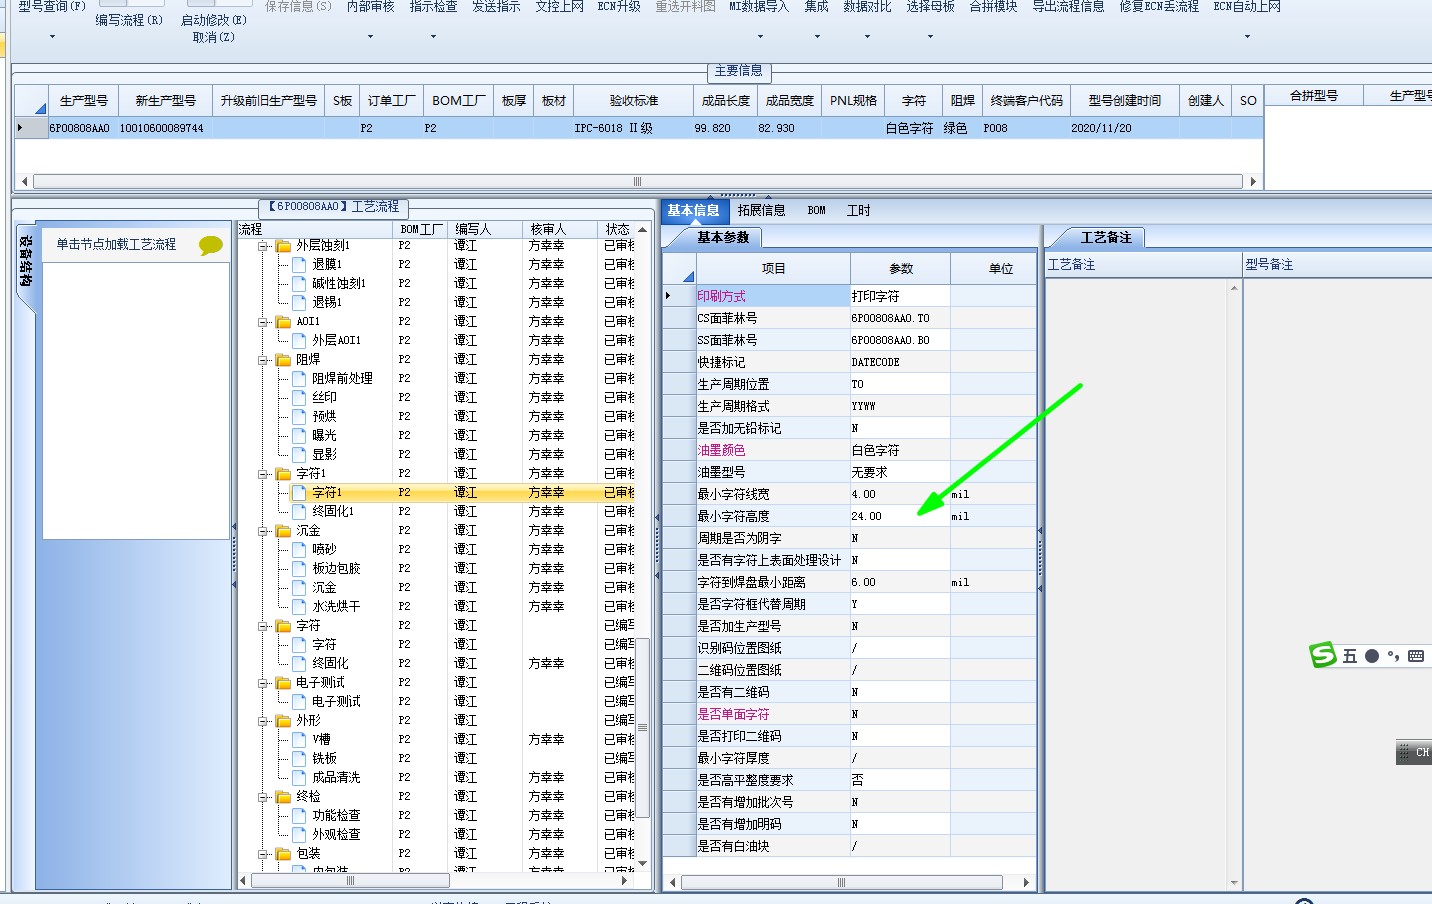Open the dropdown arrow under 数据对比
1432x904 pixels.
(867, 37)
